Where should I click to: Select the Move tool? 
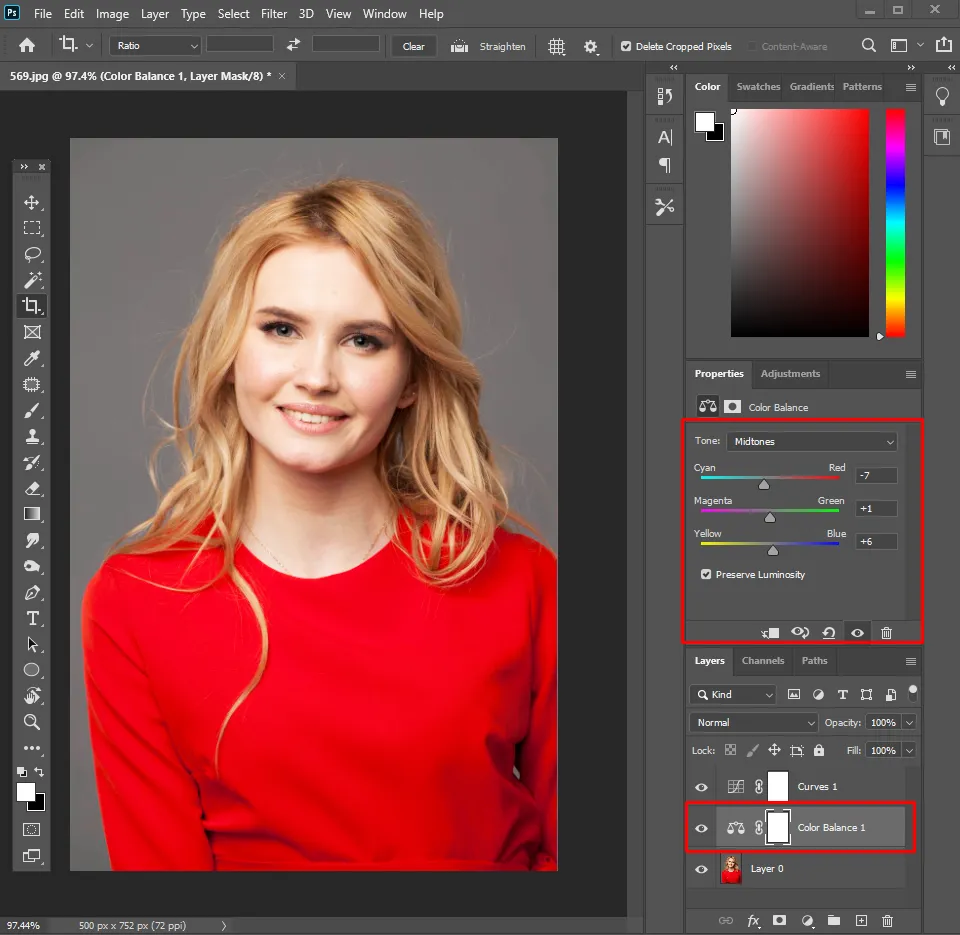[x=32, y=202]
